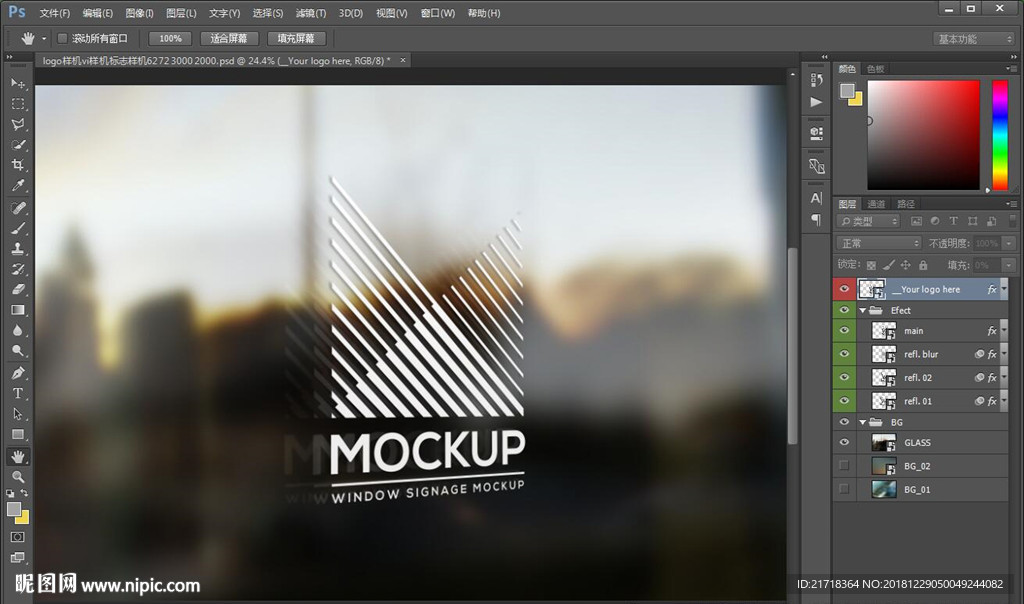Open the fill slider dropdown
Viewport: 1024px width, 604px height.
coord(1009,265)
